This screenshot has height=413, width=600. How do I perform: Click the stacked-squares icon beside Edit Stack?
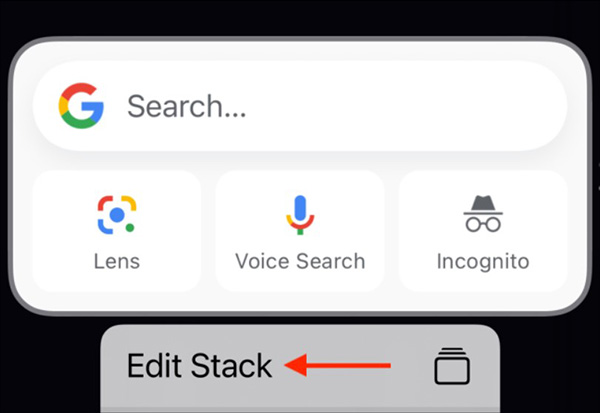tap(452, 366)
